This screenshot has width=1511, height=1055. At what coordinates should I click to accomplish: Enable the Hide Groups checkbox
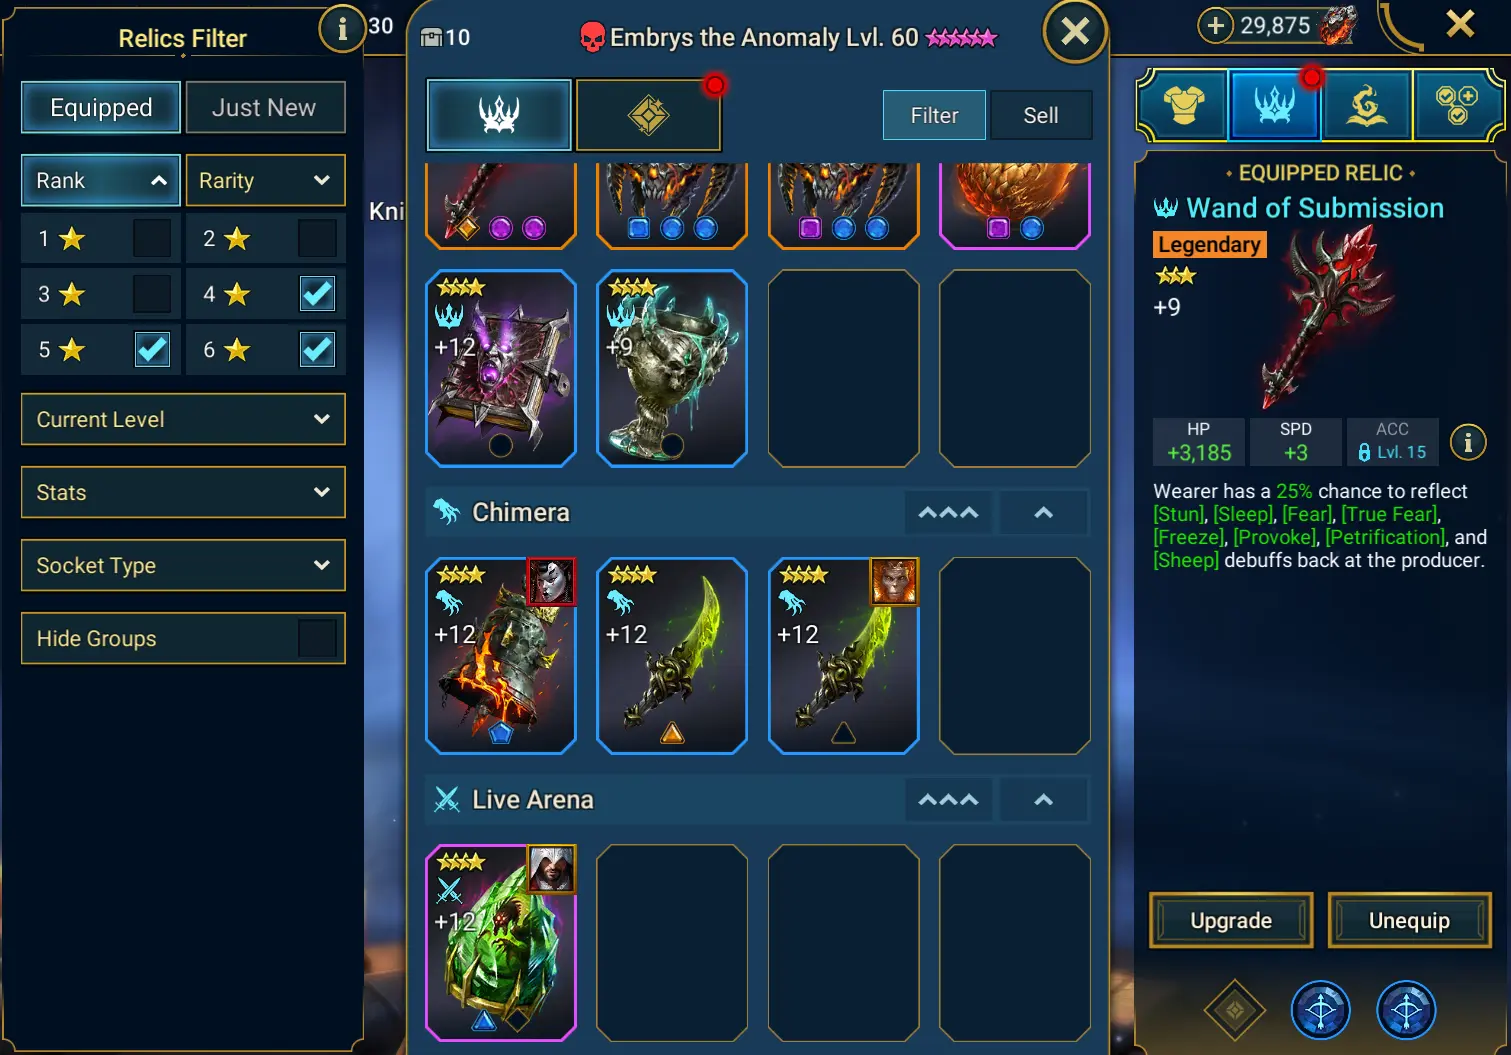317,638
